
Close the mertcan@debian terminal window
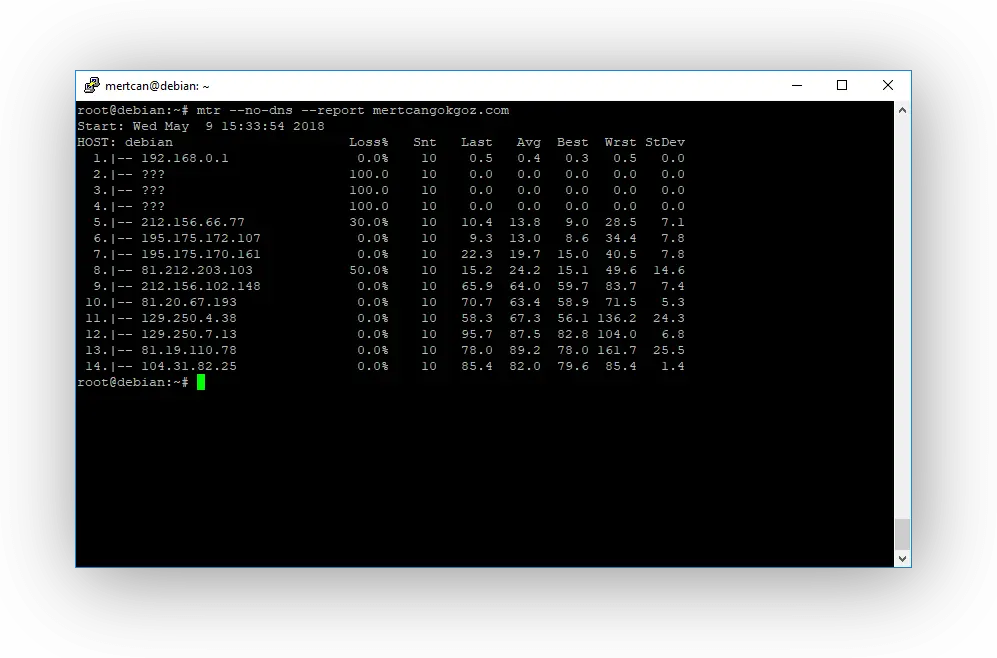pyautogui.click(x=888, y=85)
